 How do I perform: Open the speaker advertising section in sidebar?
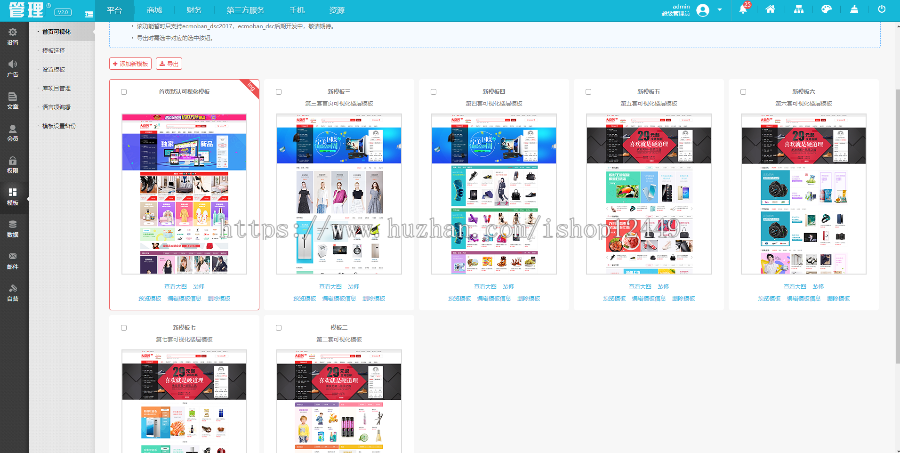point(13,68)
